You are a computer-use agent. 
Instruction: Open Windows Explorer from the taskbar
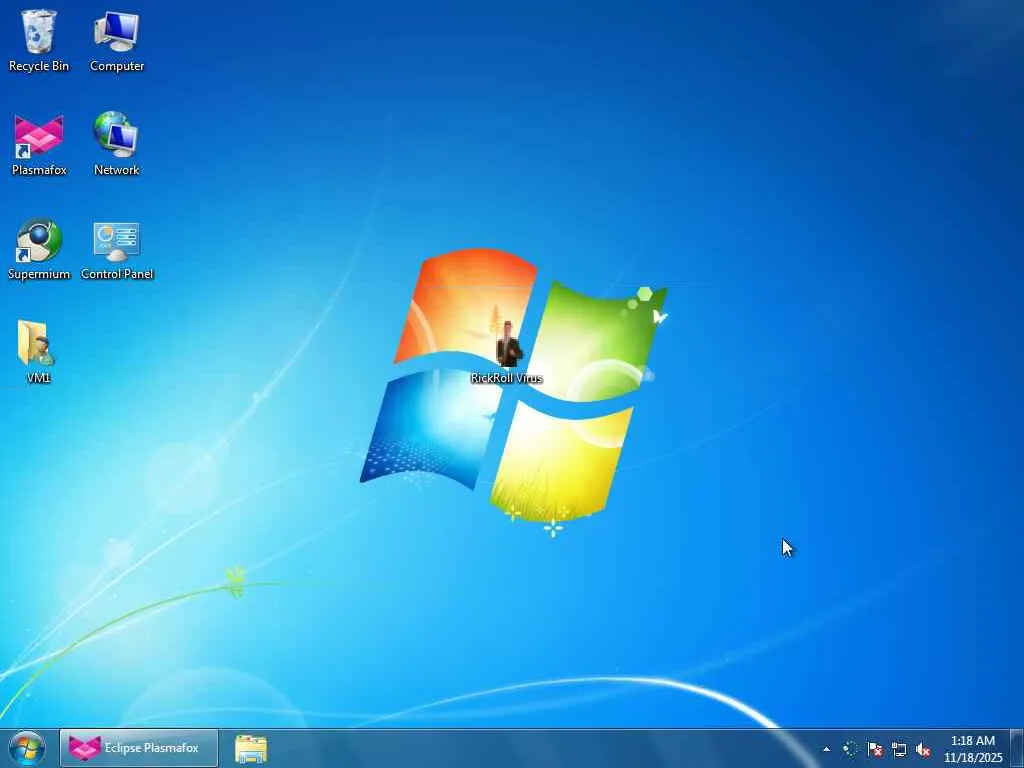(x=251, y=749)
